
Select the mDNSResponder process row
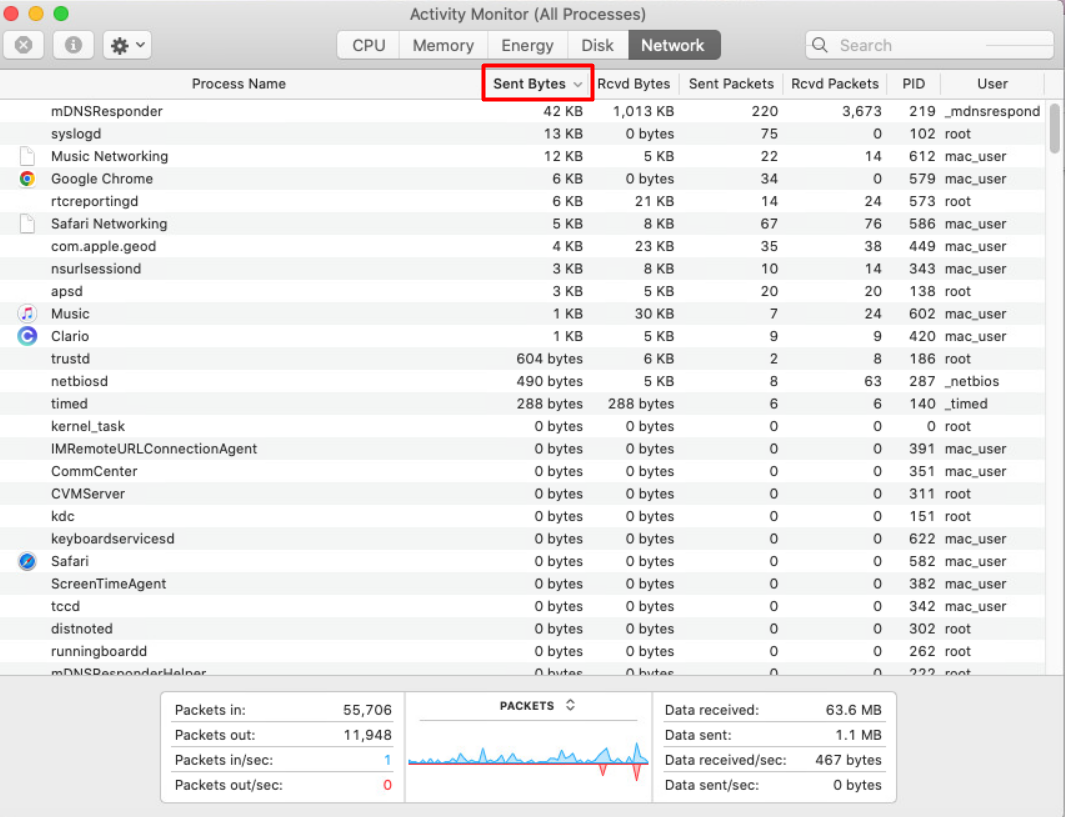pyautogui.click(x=522, y=111)
